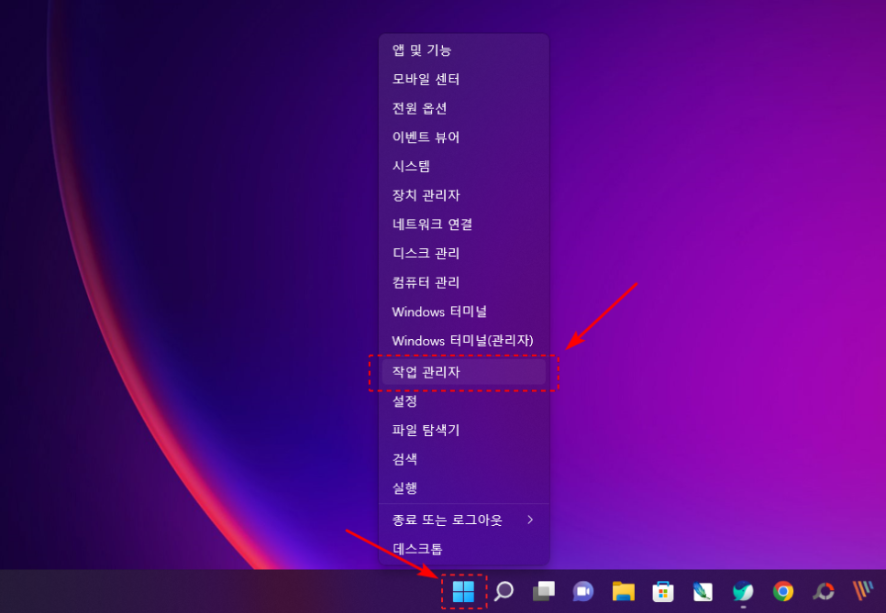Select 앱 및 기능 menu entry
This screenshot has width=886, height=613.
[464, 50]
